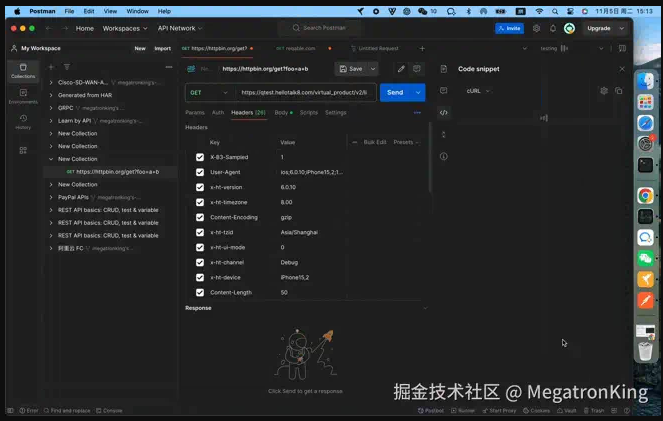
Task: Open the Environments sidebar panel
Action: [23, 96]
